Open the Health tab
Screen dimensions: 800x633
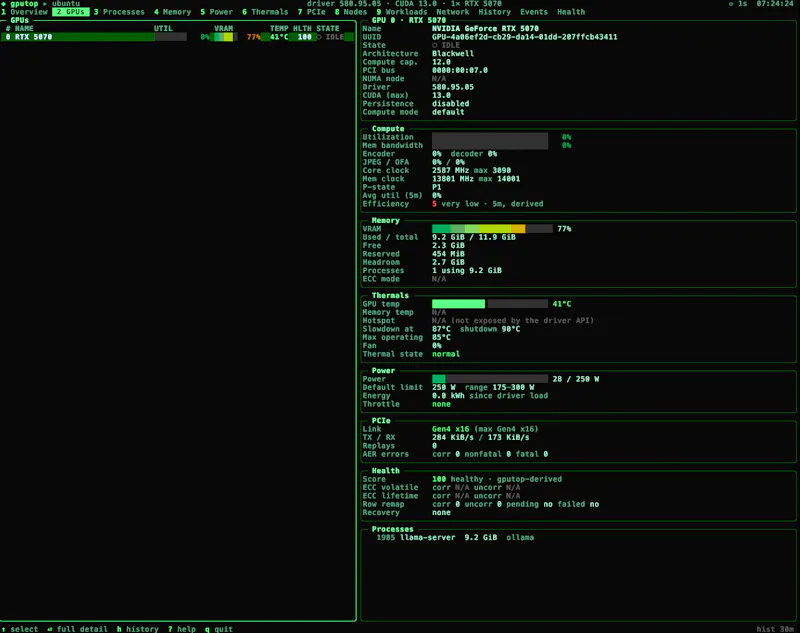coord(571,12)
